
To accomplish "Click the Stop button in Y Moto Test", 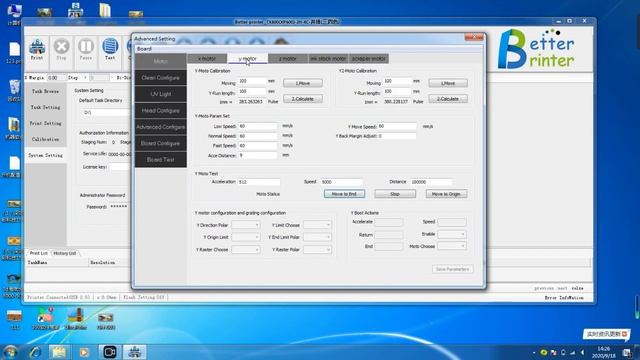I will pyautogui.click(x=395, y=194).
